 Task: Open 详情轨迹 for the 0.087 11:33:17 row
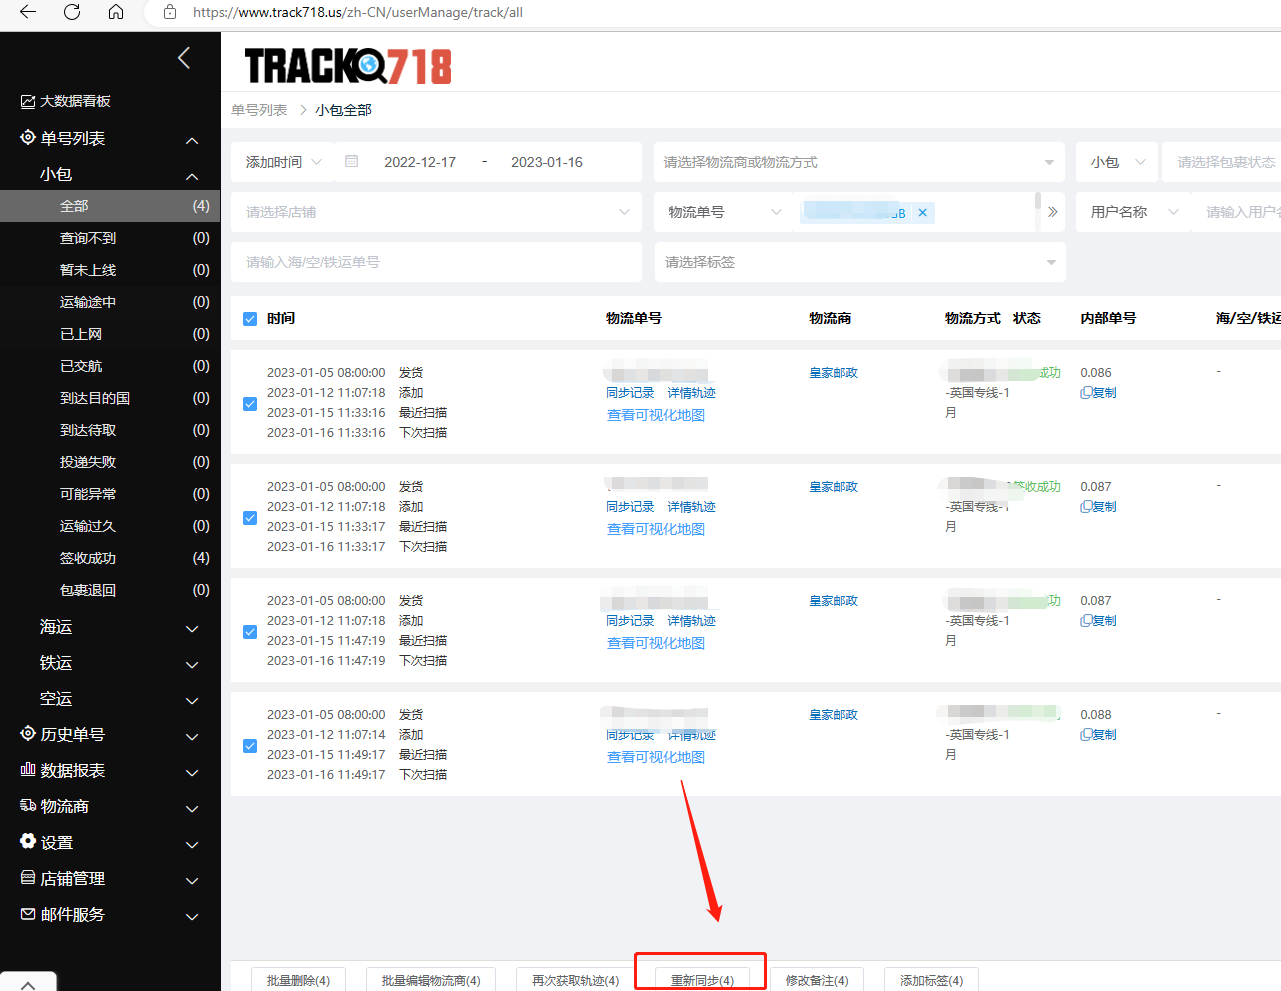click(x=692, y=507)
